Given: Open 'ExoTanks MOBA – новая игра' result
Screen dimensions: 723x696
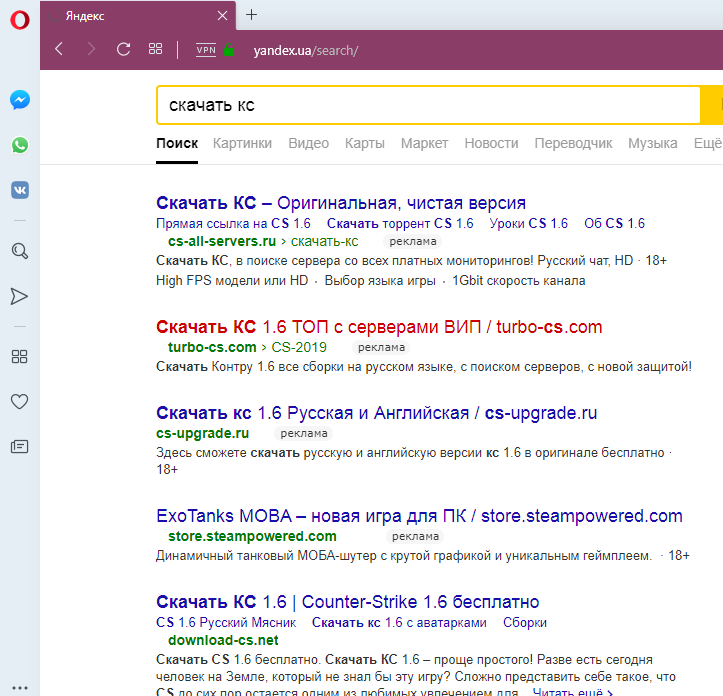Looking at the screenshot, I should (419, 516).
